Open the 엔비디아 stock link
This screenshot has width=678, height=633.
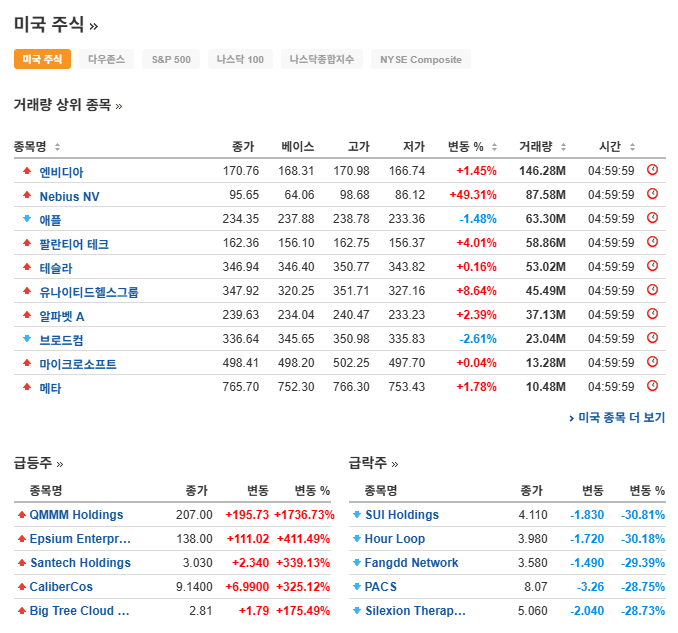pyautogui.click(x=61, y=172)
